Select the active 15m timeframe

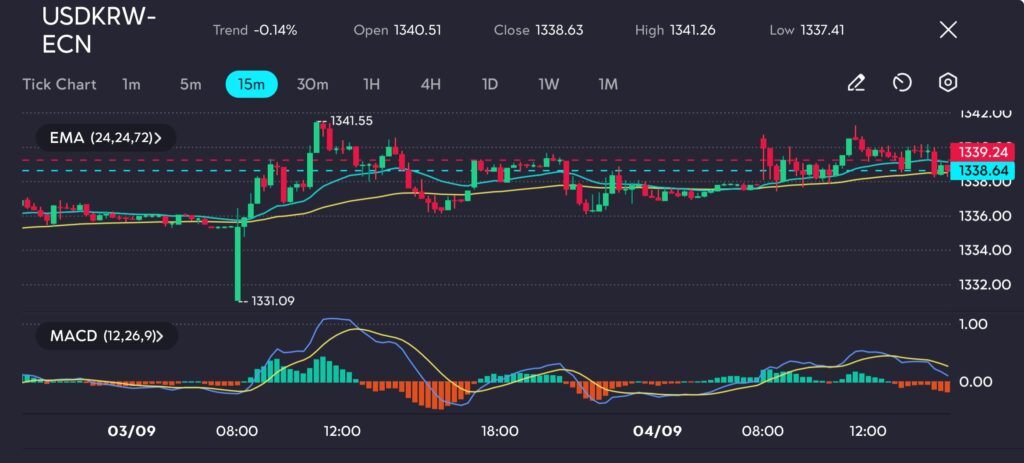coord(251,84)
